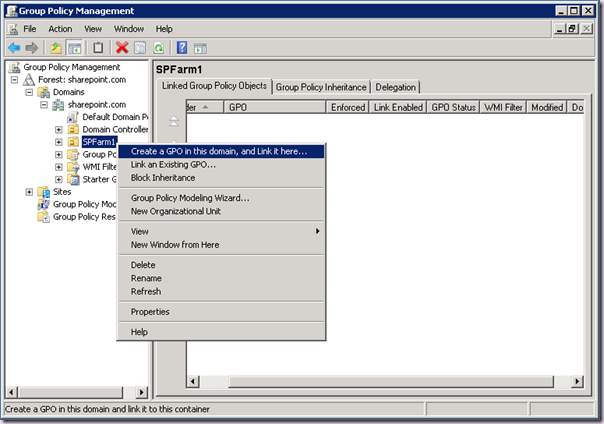Click left arrow of tree pane scrollbar

tap(12, 392)
